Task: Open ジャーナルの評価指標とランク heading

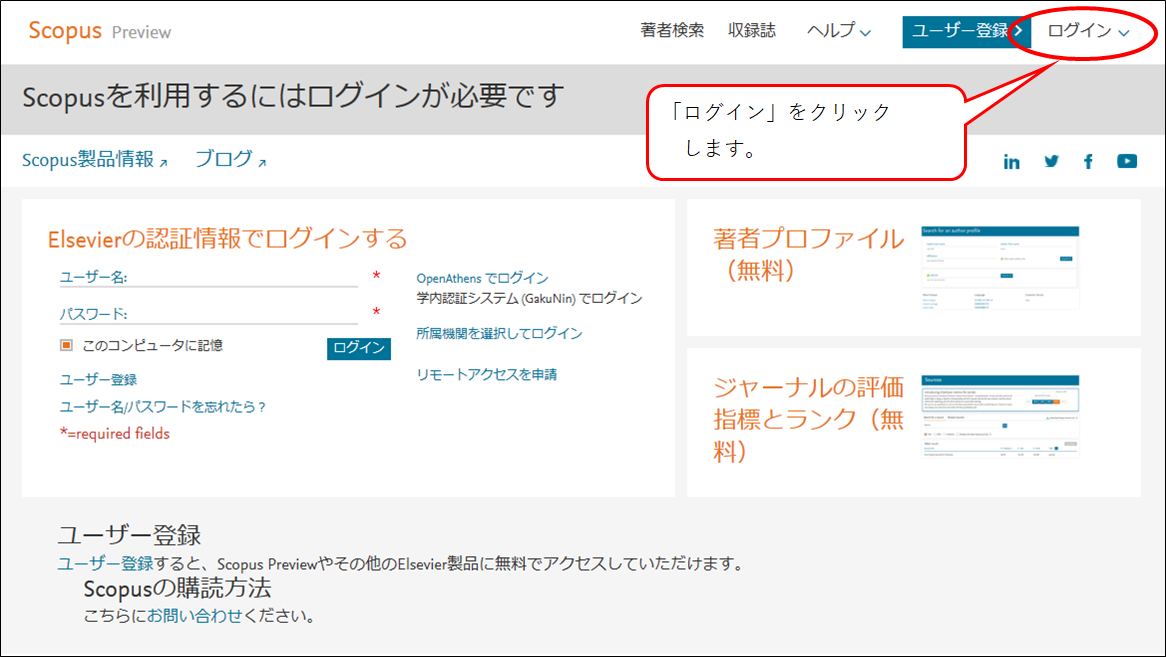Action: pyautogui.click(x=808, y=418)
